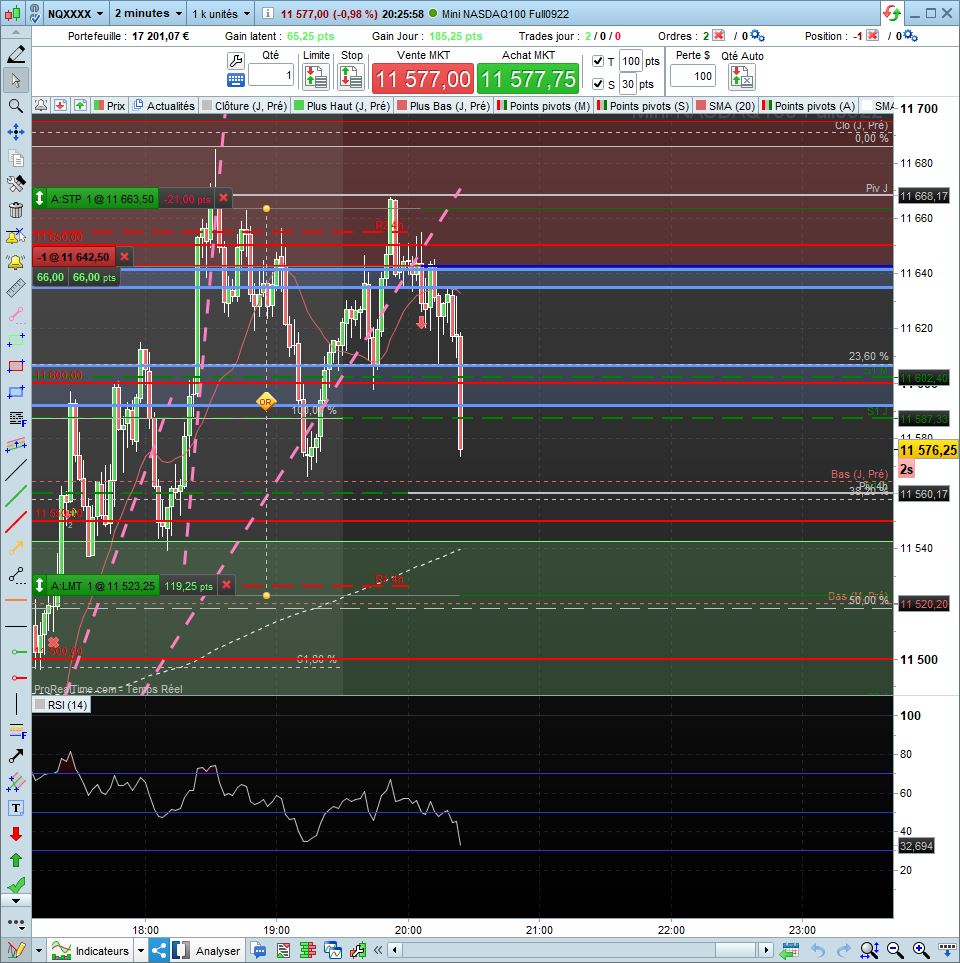Click the zoom in magnifier icon
960x963 pixels.
tap(921, 951)
